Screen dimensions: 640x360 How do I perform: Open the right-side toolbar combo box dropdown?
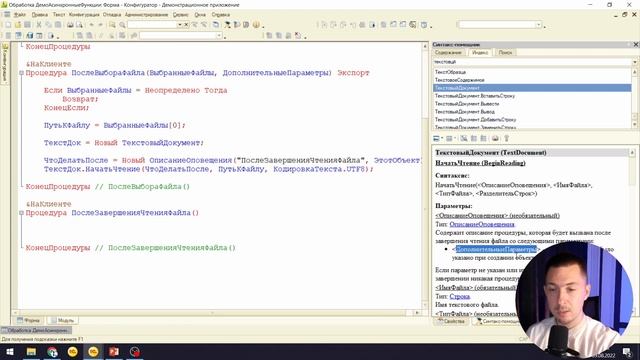coord(538,25)
